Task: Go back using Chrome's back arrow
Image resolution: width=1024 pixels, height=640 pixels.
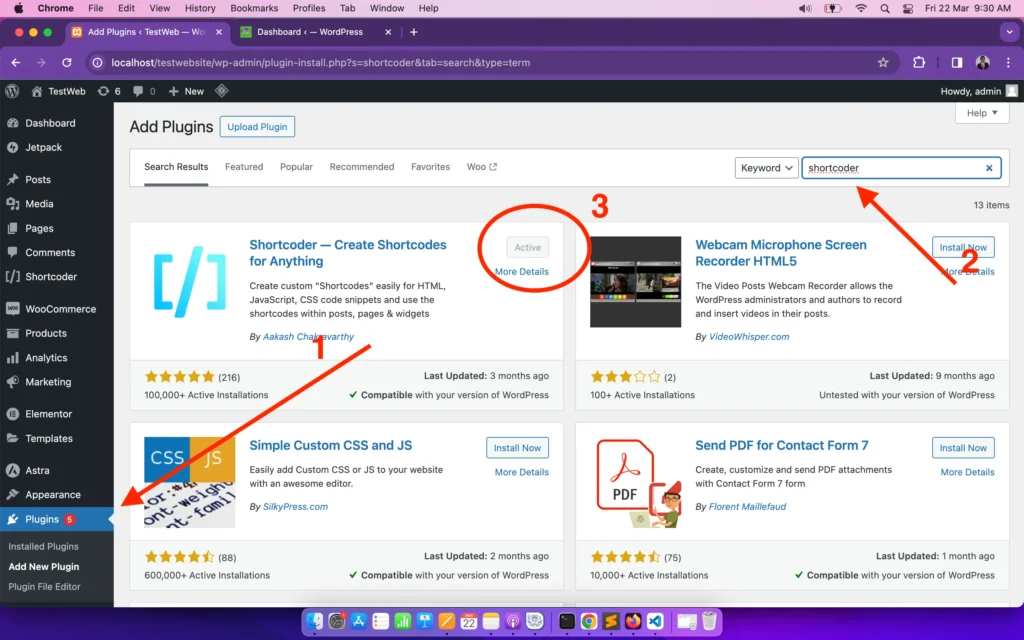Action: (x=16, y=63)
